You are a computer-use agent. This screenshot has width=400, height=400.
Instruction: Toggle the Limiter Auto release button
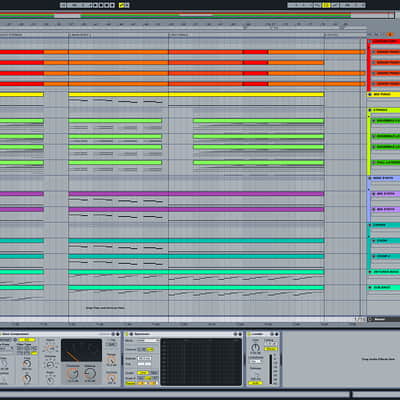point(255,383)
